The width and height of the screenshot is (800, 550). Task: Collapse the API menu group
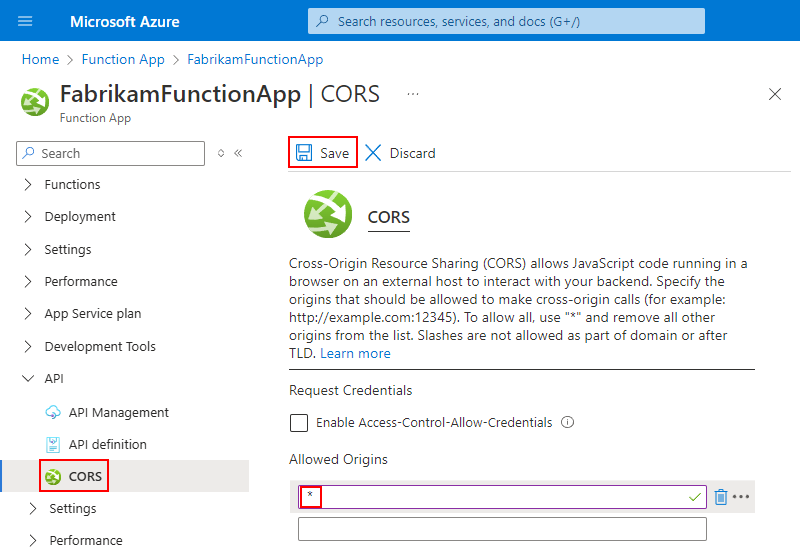(x=43, y=379)
